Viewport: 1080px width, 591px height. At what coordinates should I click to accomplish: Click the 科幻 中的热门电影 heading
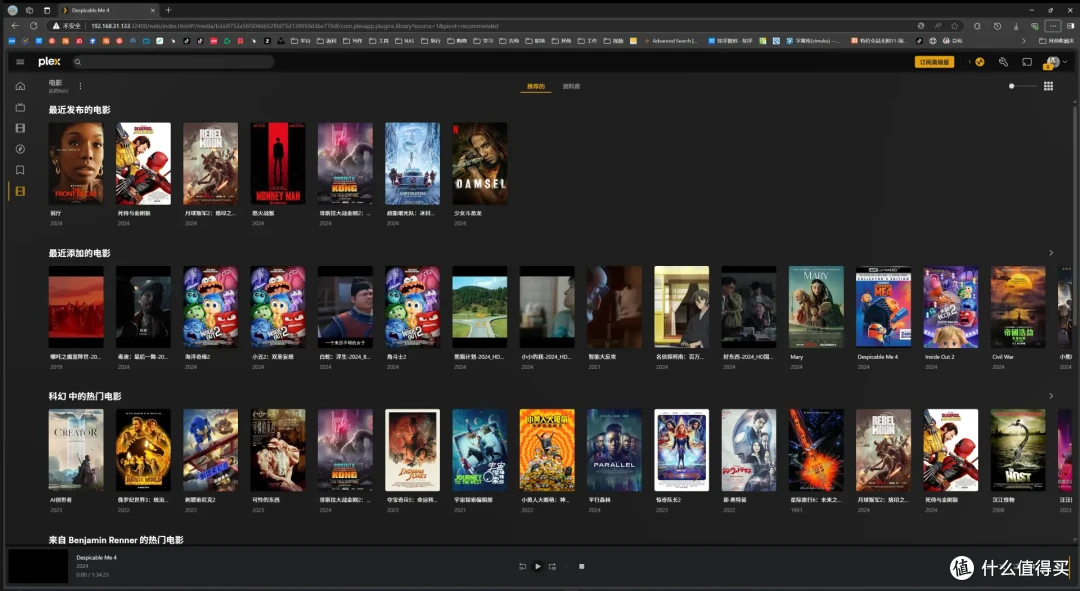(x=85, y=396)
